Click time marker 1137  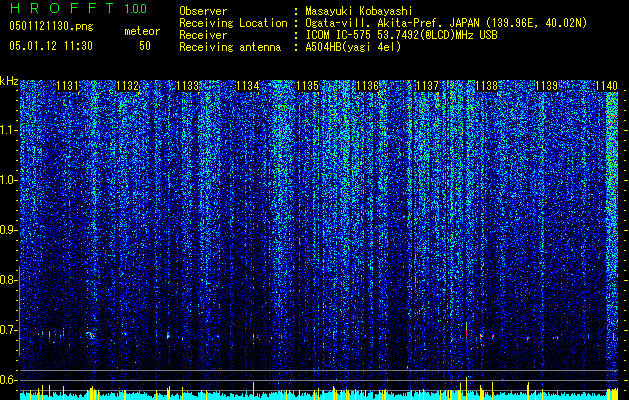pos(427,86)
